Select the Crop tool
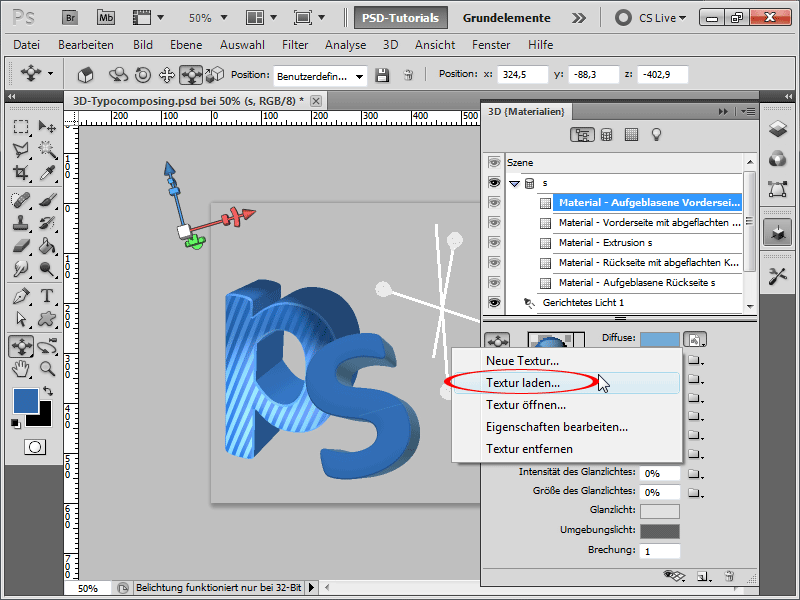This screenshot has height=600, width=800. [x=21, y=173]
